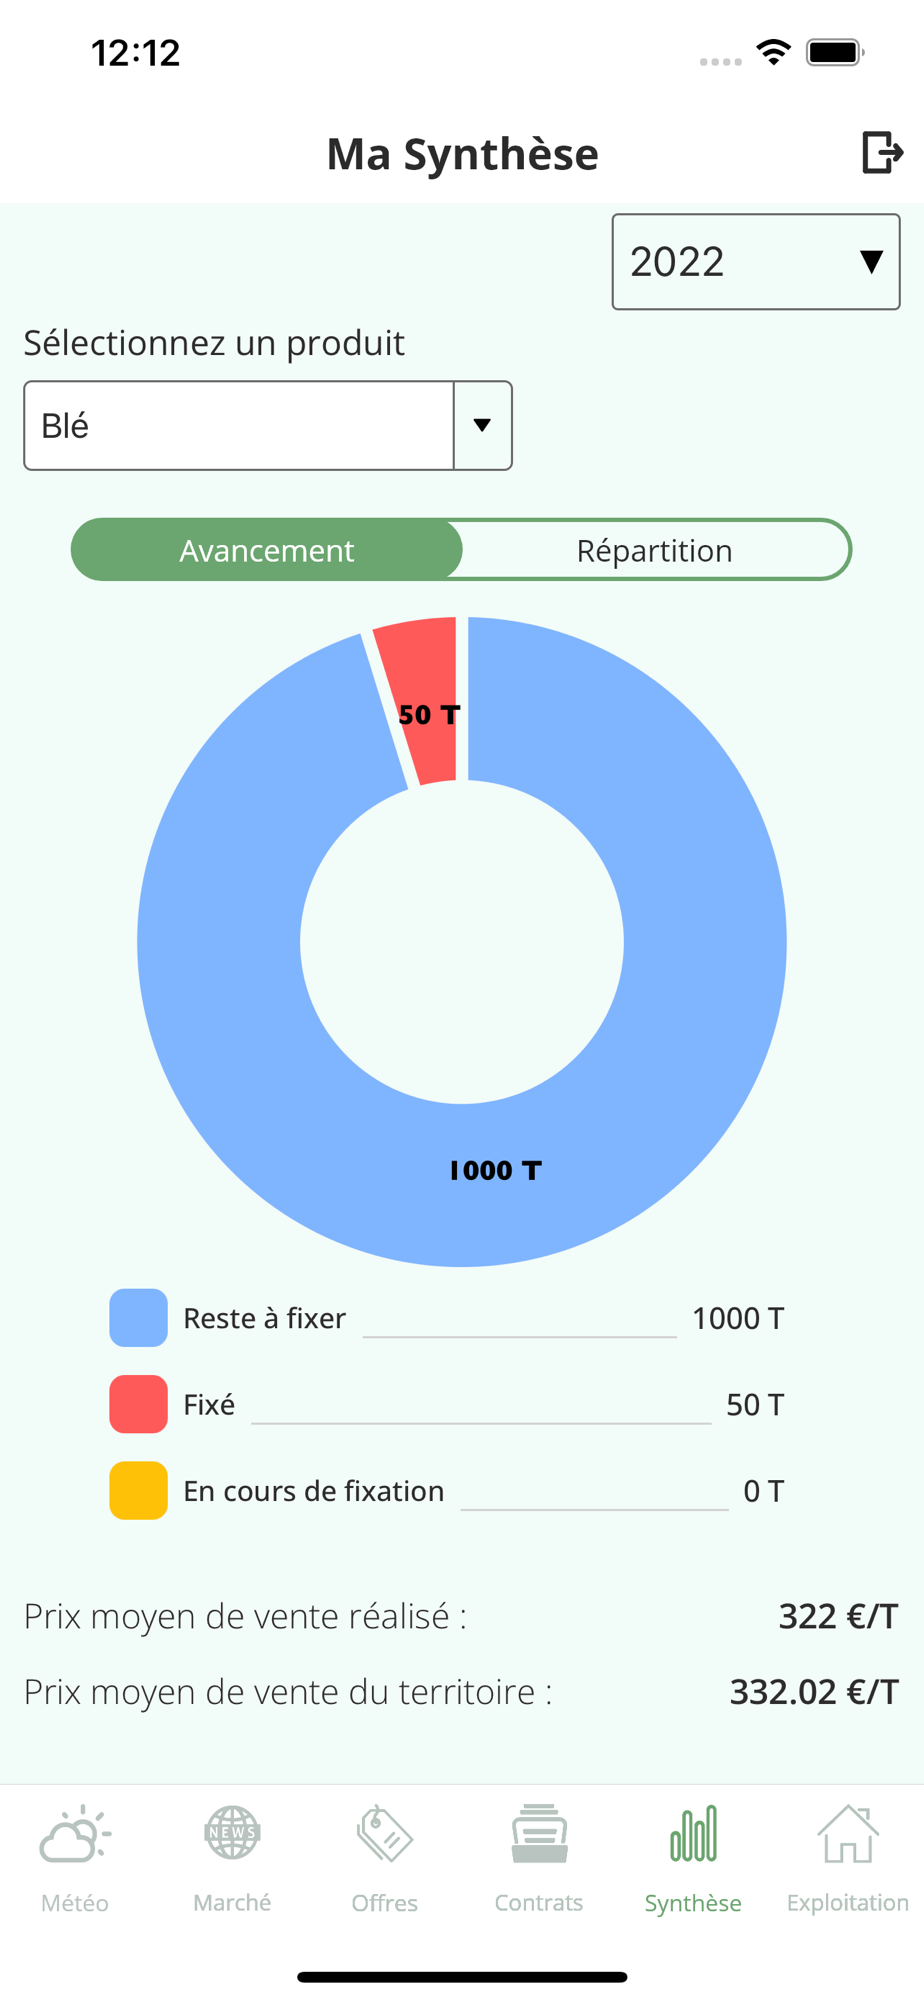This screenshot has height=2000, width=924.
Task: Tap the logout icon in header
Action: (882, 152)
